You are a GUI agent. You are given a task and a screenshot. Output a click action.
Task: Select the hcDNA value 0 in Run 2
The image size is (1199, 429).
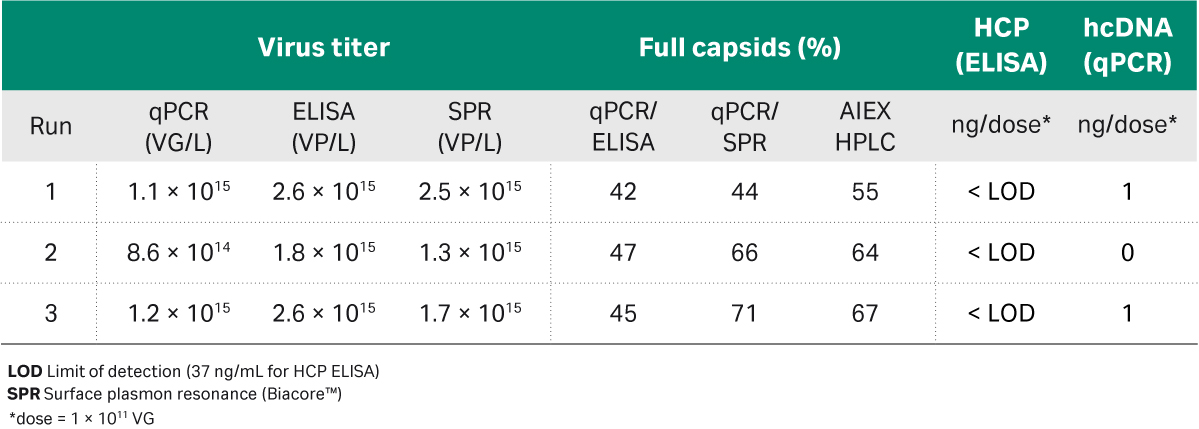tap(1126, 252)
